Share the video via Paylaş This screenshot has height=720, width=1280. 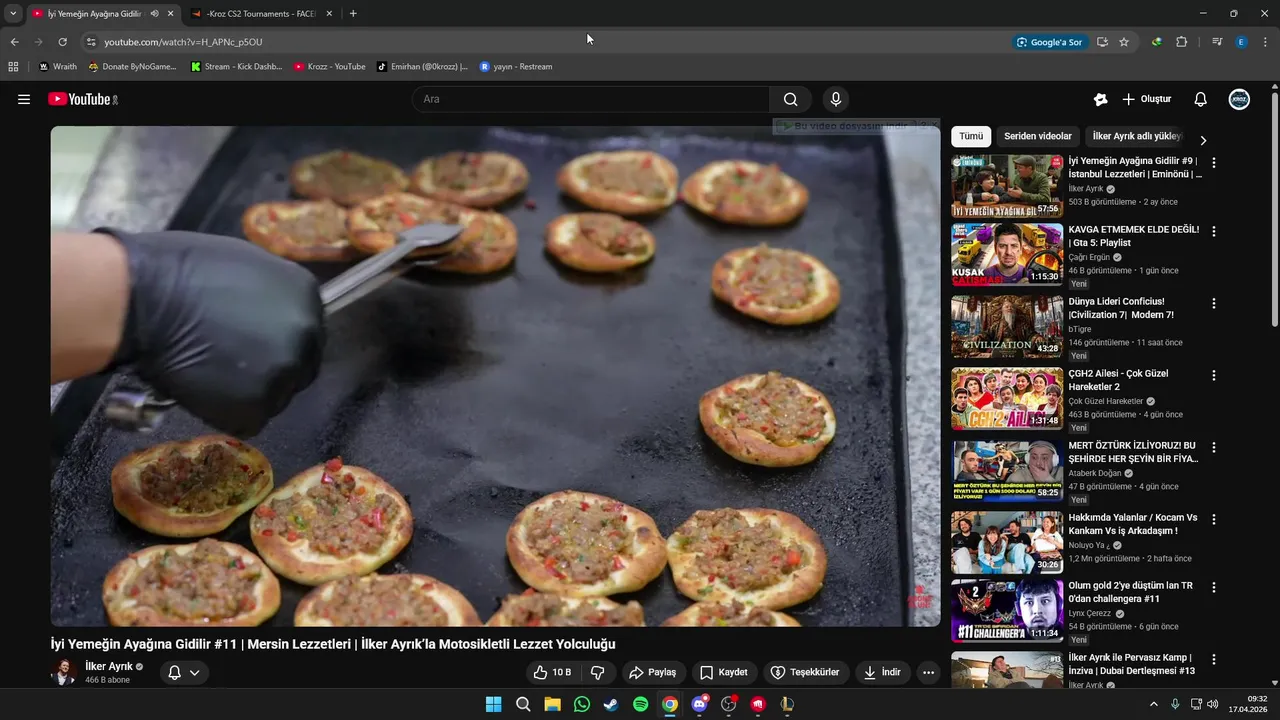tap(652, 672)
